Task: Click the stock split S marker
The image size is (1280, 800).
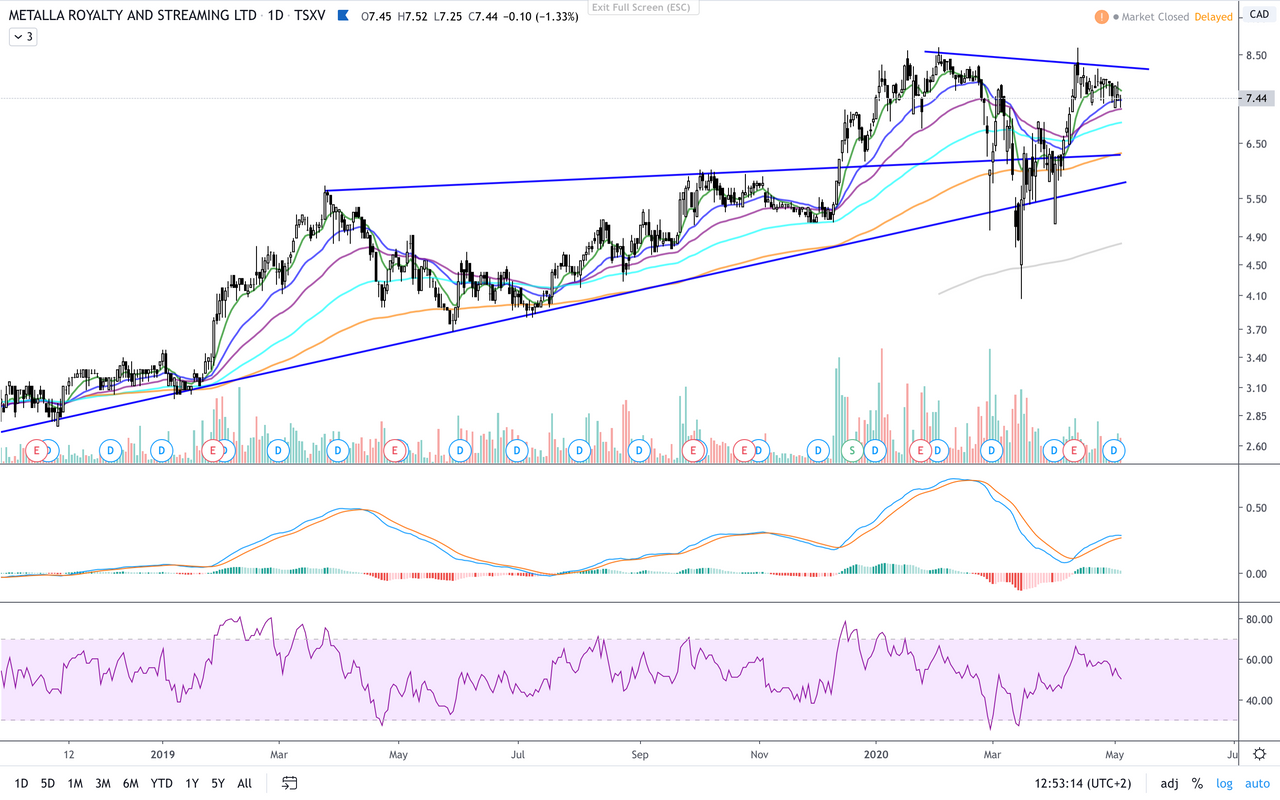Action: pos(852,451)
